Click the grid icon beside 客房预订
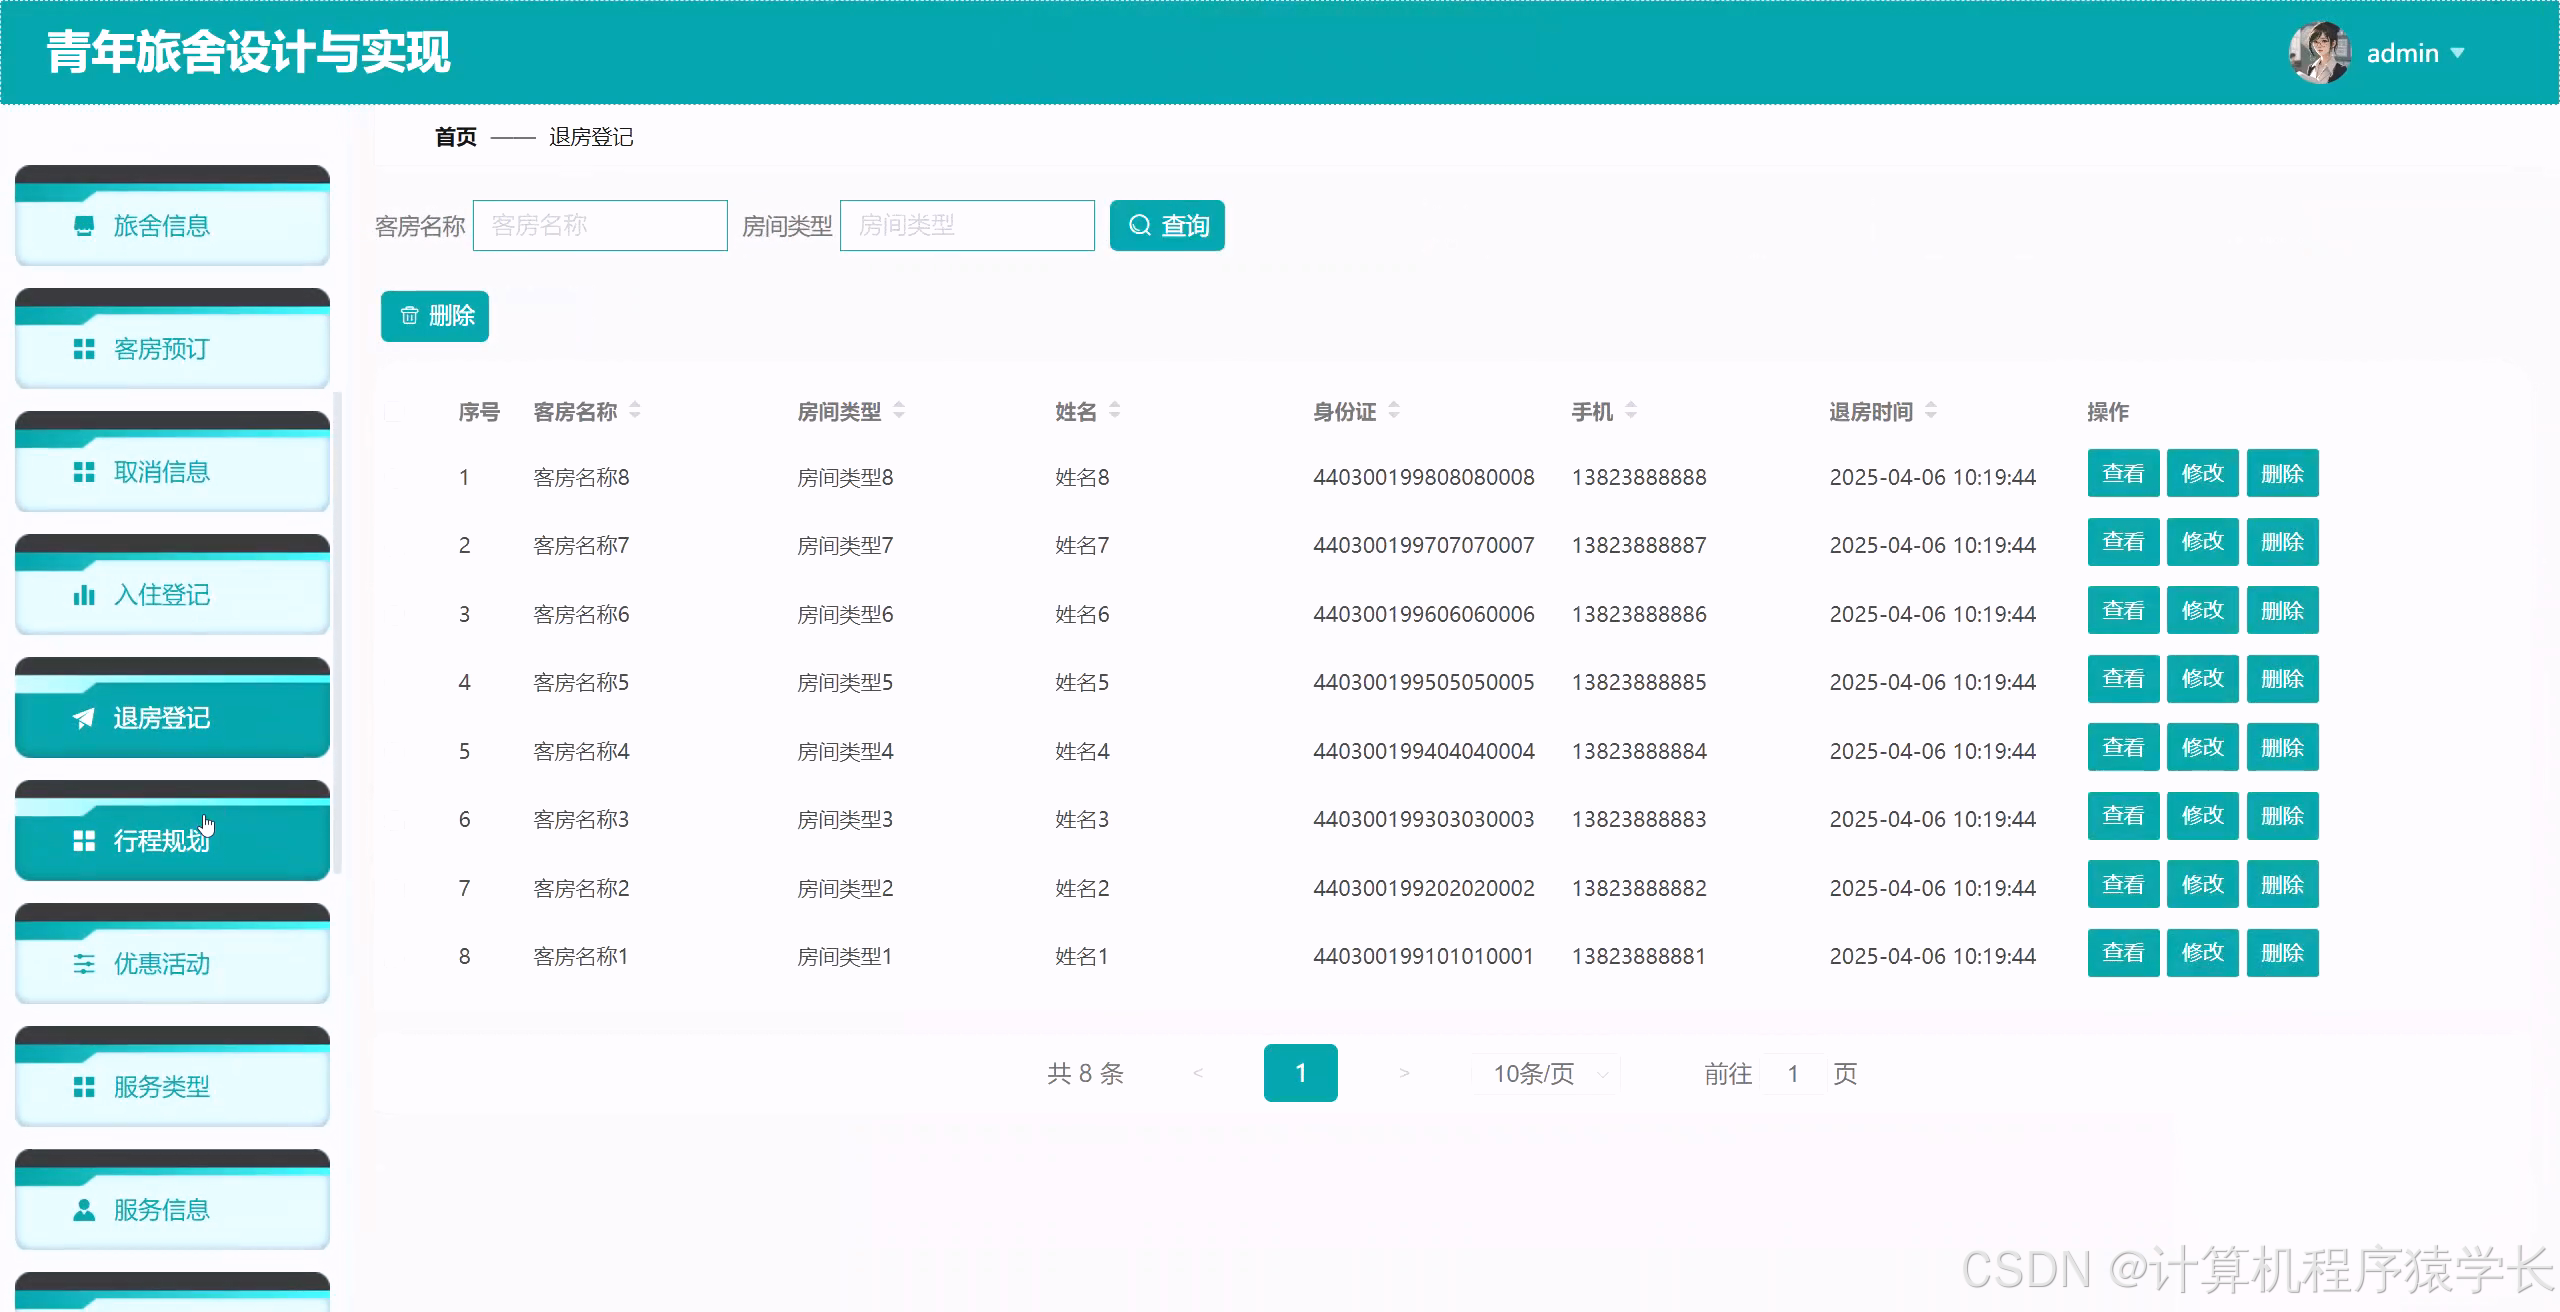Image resolution: width=2560 pixels, height=1312 pixels. point(84,349)
